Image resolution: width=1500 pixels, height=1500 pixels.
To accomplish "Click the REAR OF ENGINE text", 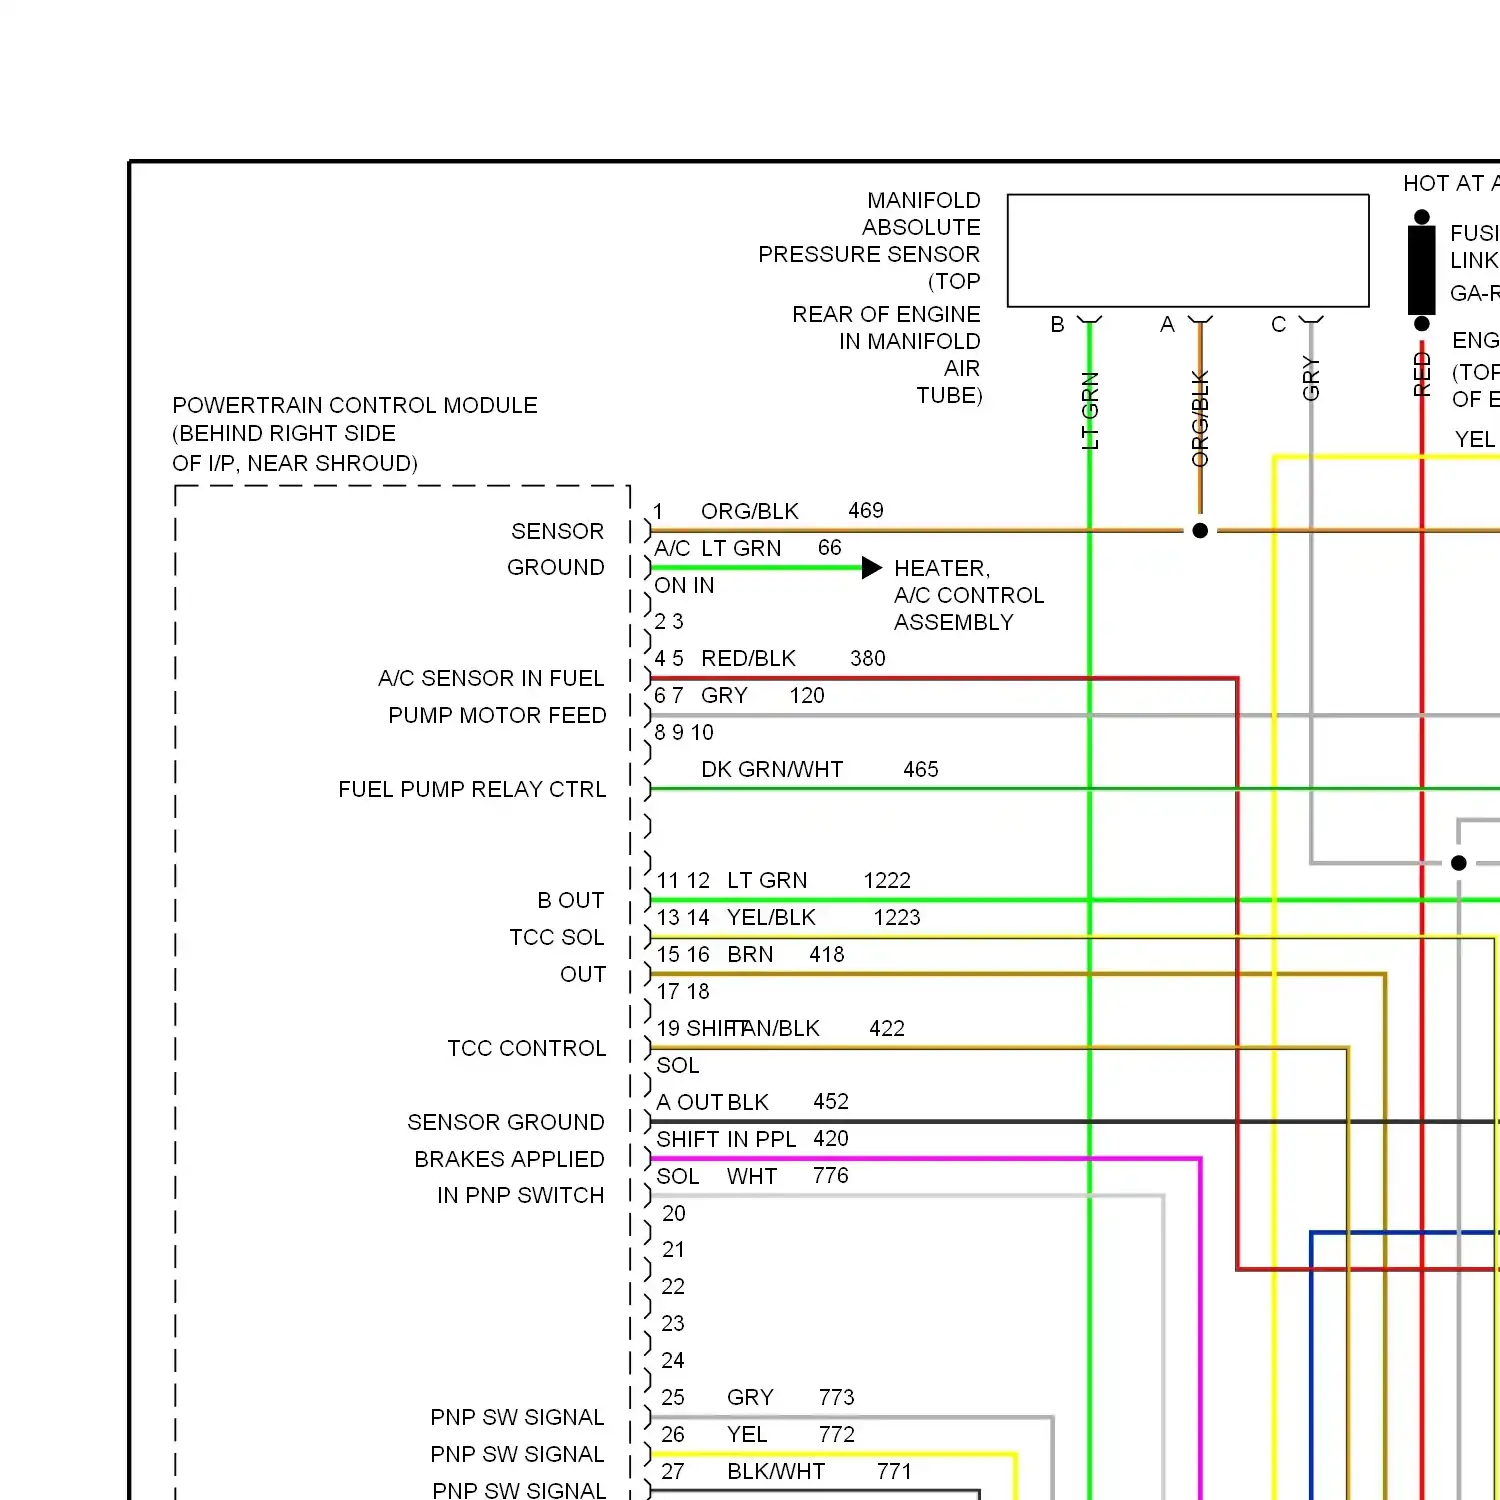I will click(886, 314).
